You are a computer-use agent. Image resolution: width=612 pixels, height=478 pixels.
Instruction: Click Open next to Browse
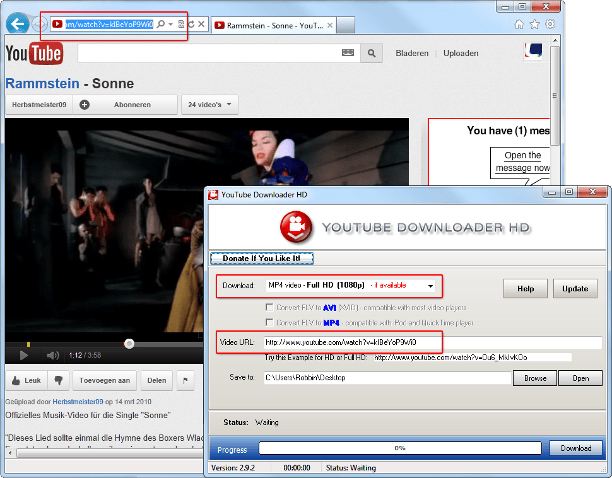[580, 378]
